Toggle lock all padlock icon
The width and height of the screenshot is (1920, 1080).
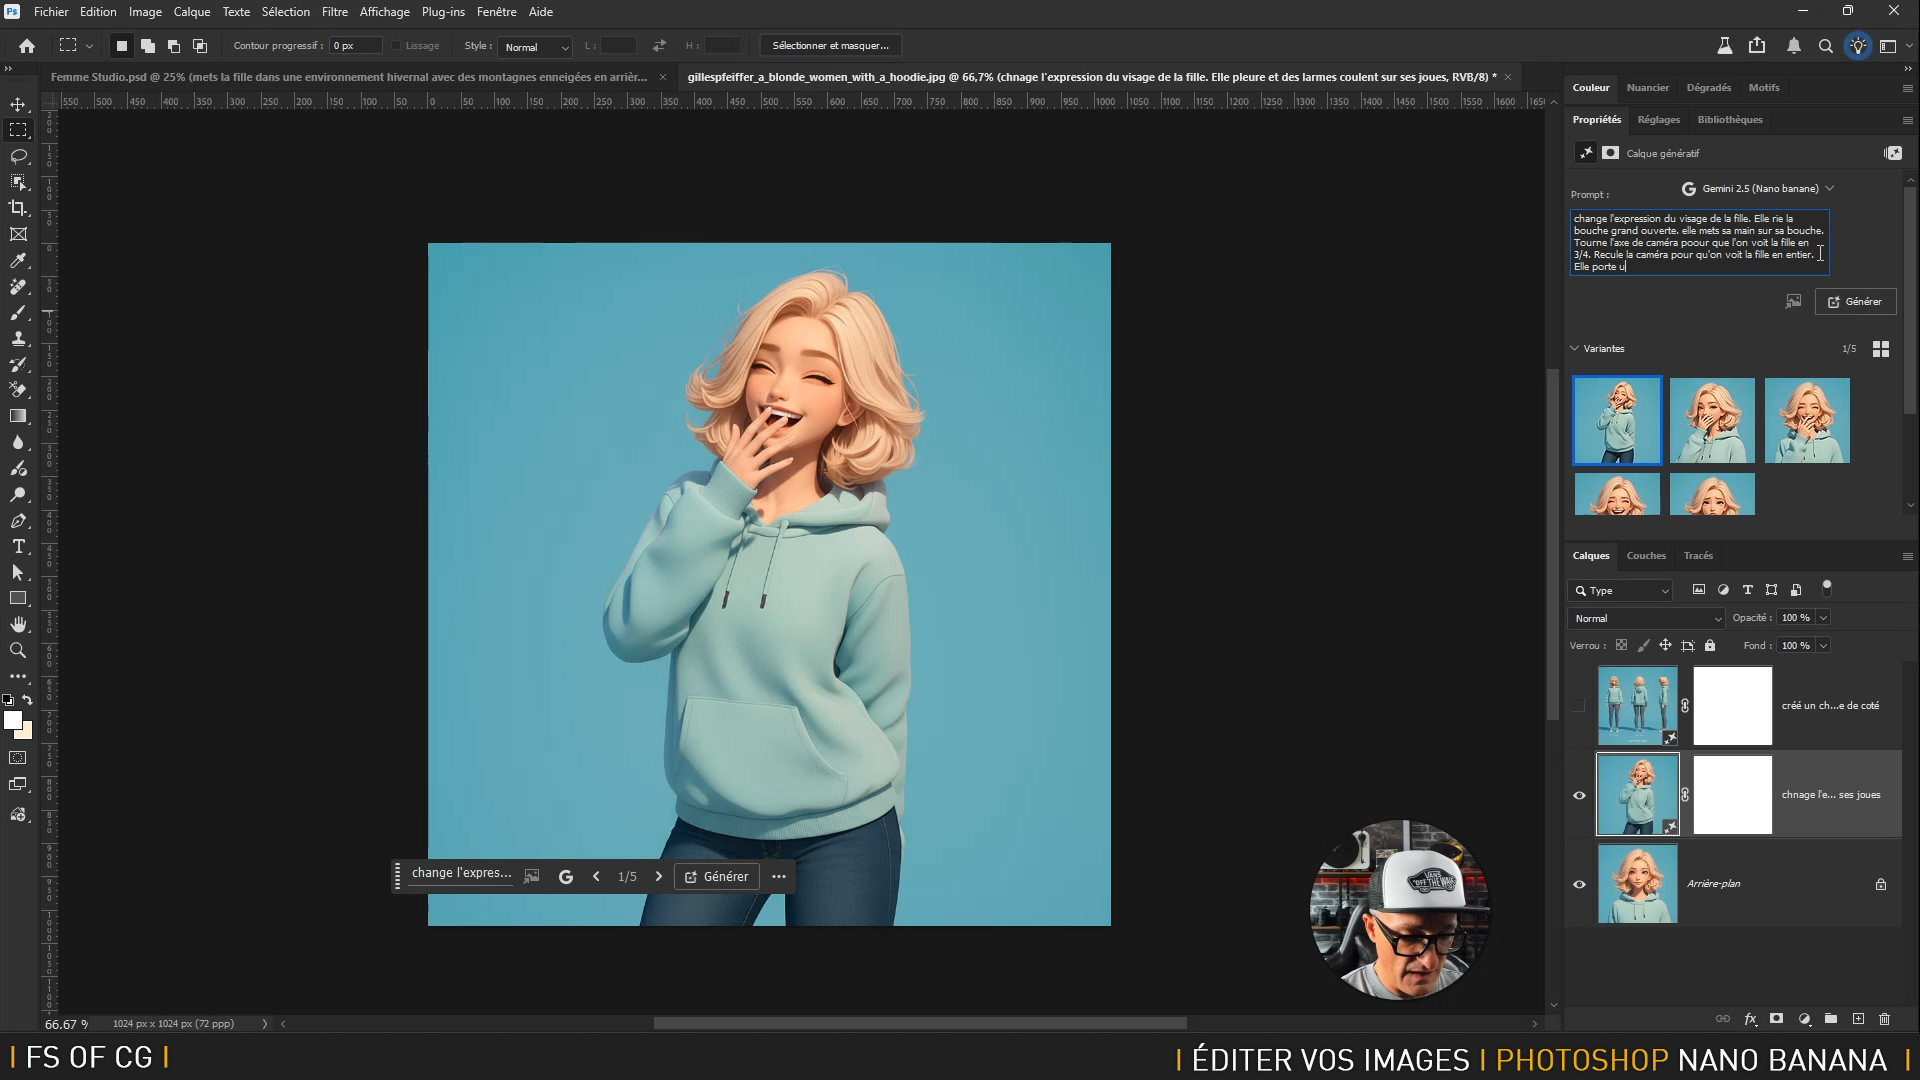(x=1710, y=645)
